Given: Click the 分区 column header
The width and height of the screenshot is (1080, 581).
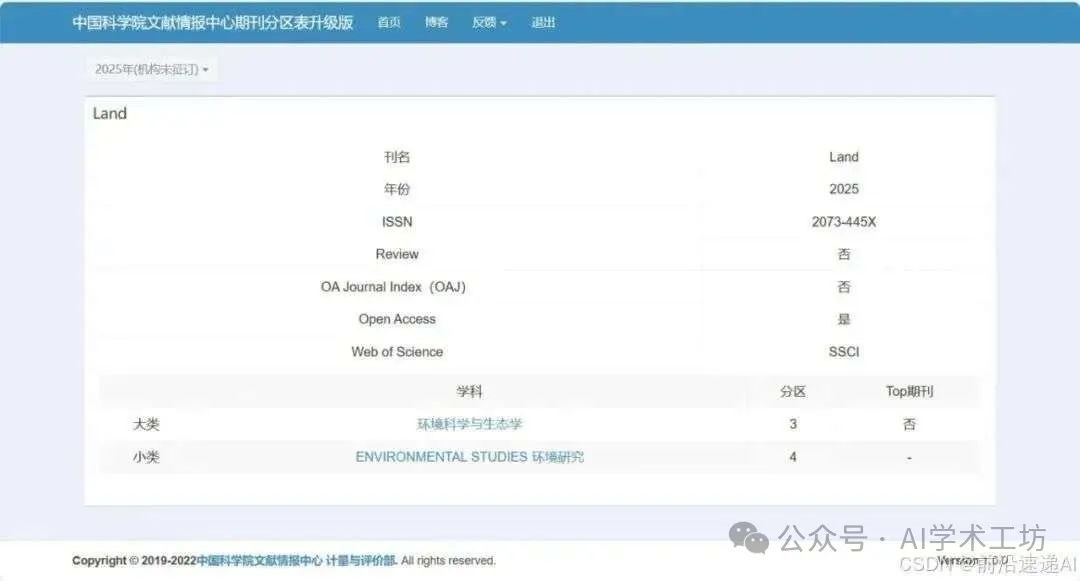Looking at the screenshot, I should click(x=793, y=392).
